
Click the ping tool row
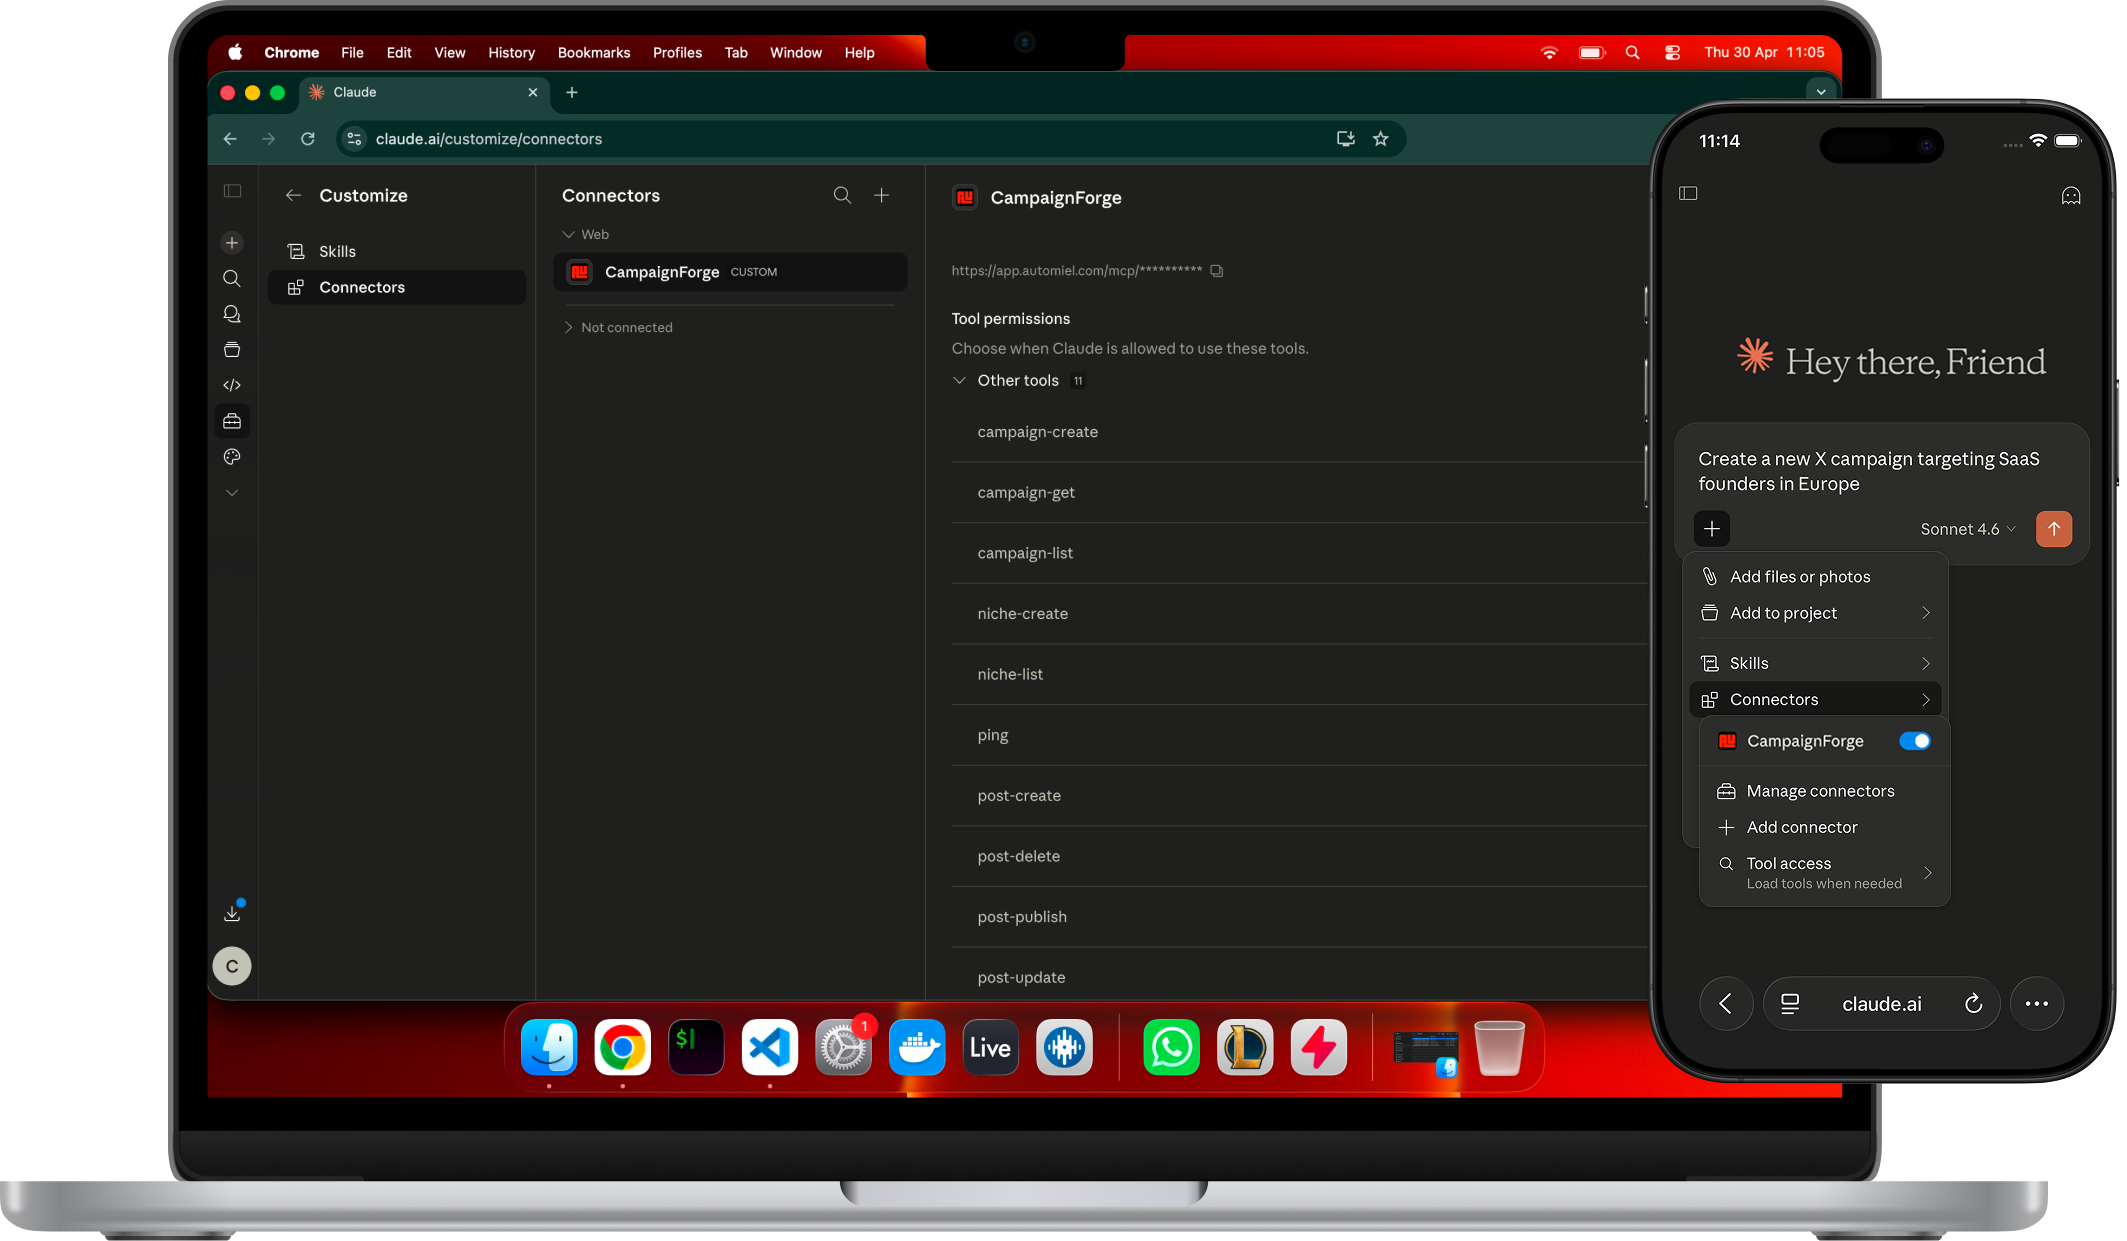pos(1299,735)
